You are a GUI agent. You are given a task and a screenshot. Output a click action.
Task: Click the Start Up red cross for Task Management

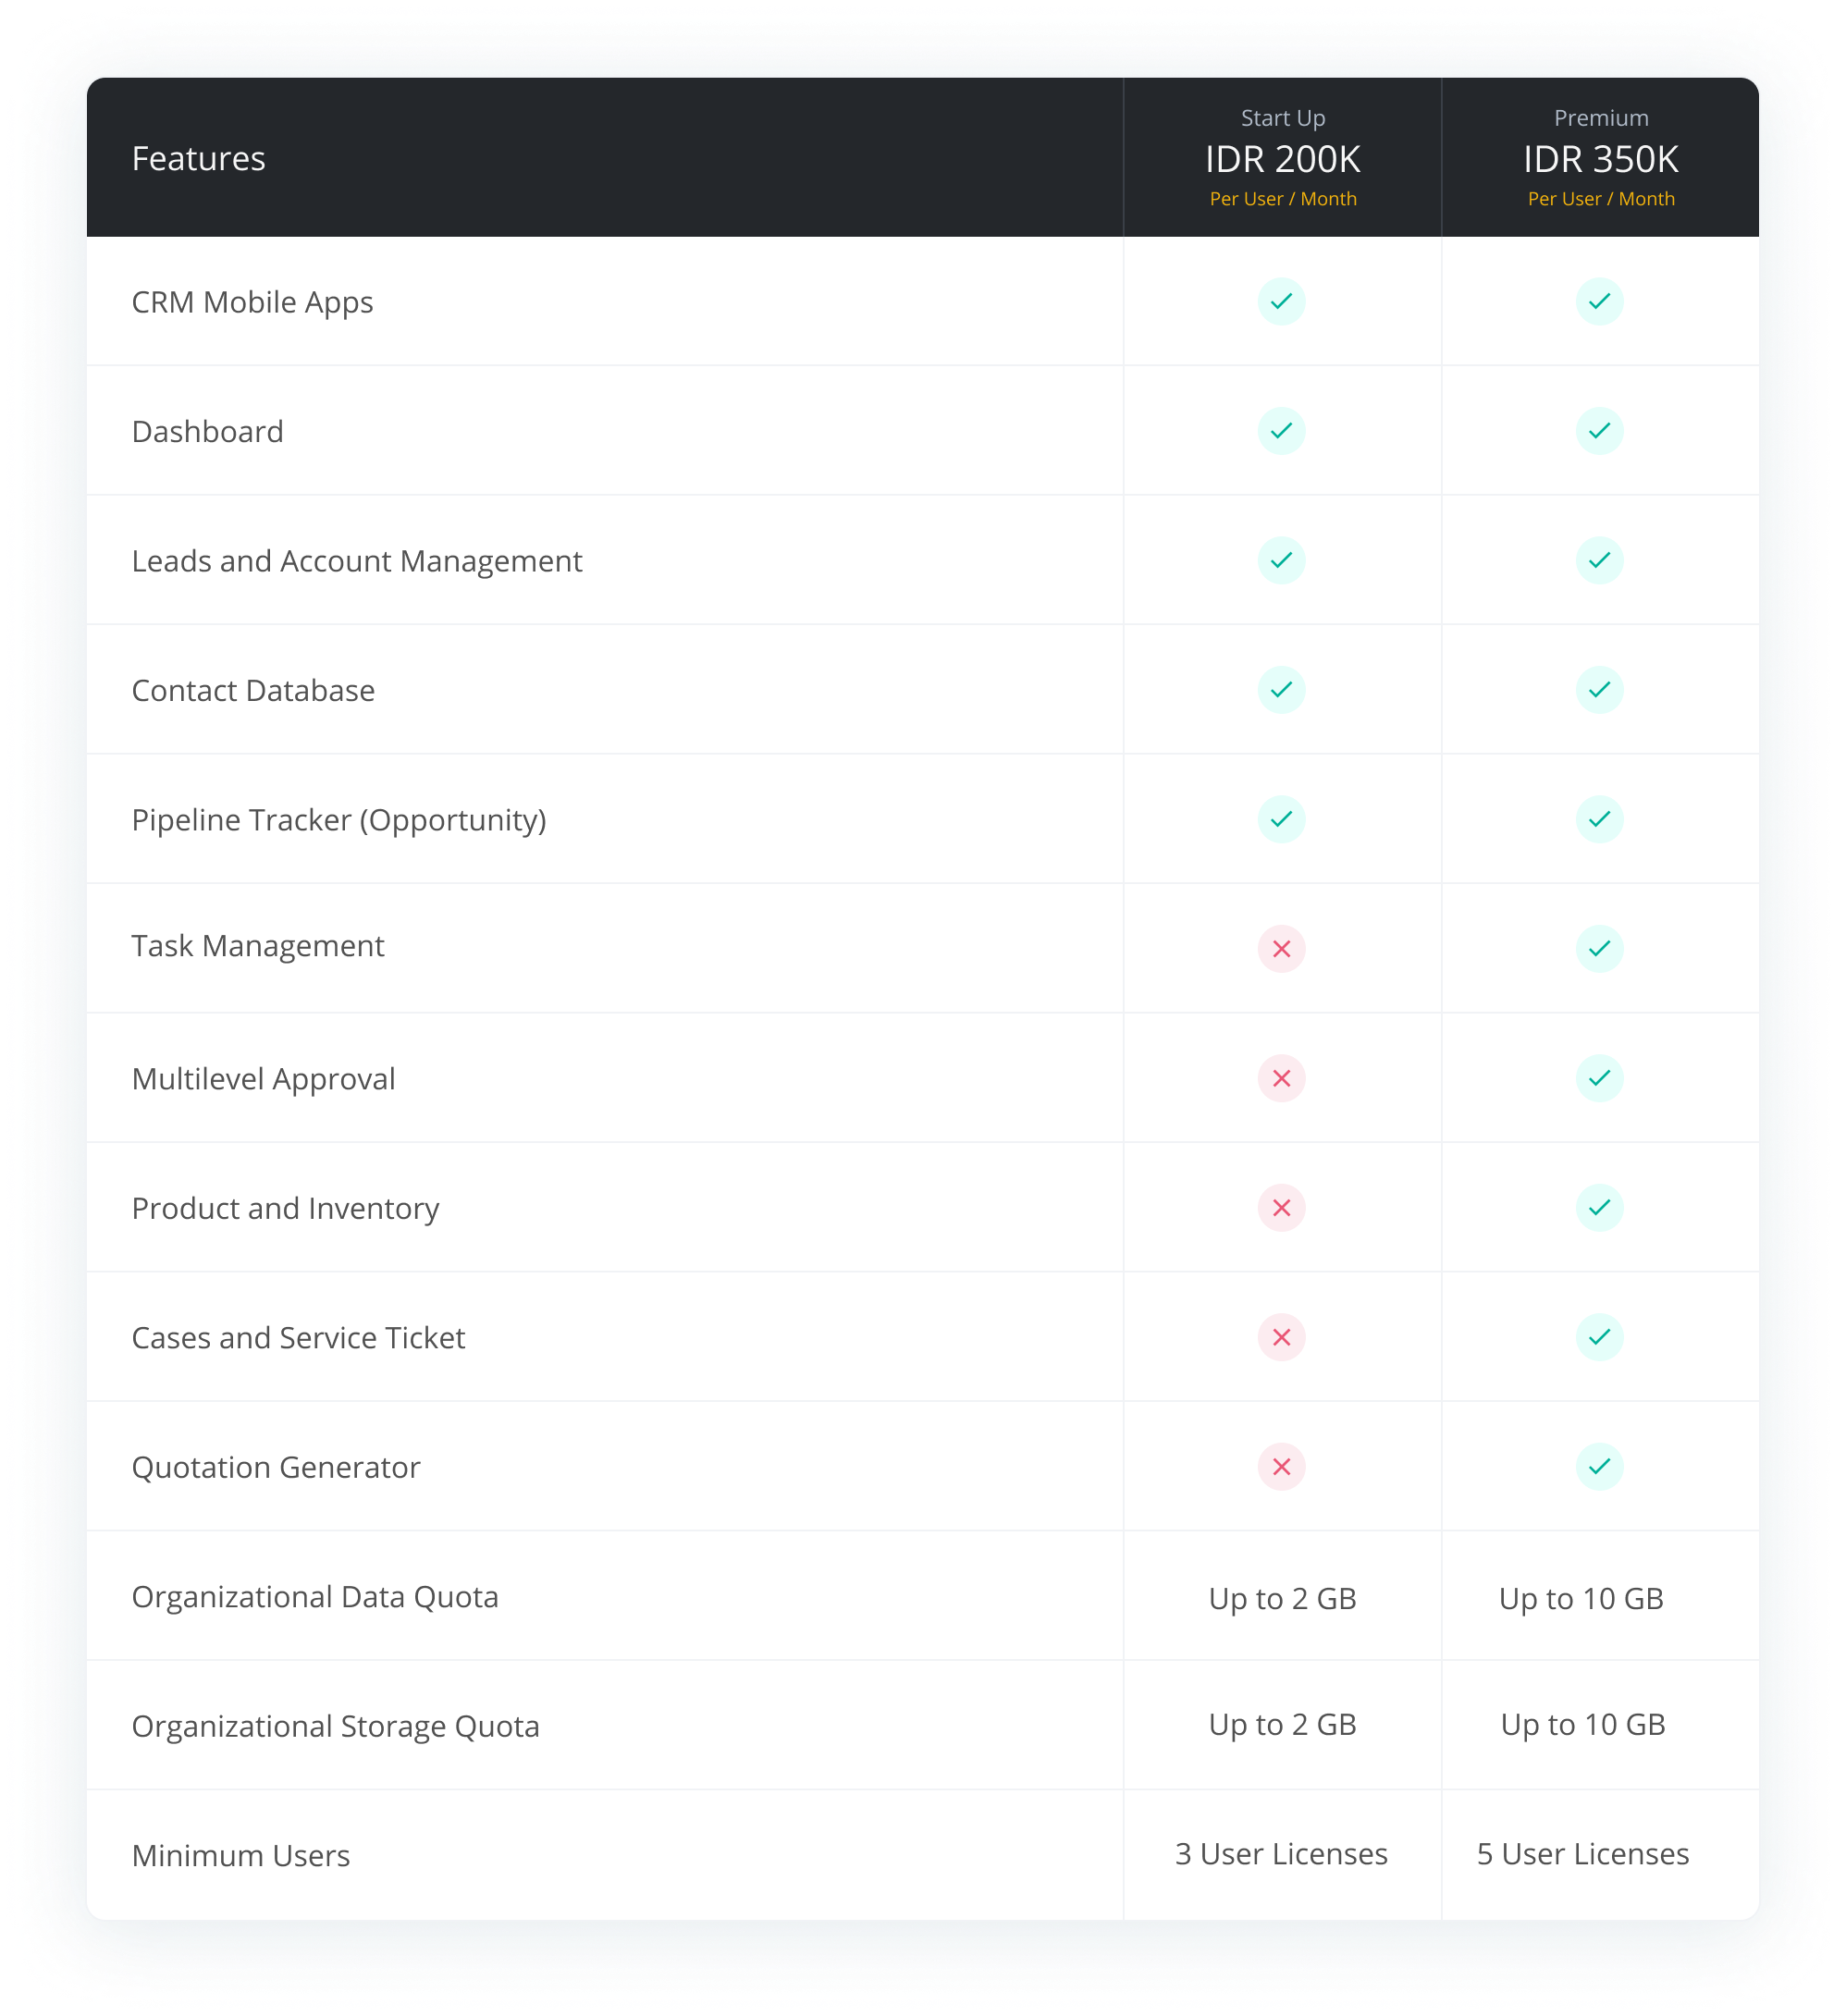click(x=1281, y=948)
